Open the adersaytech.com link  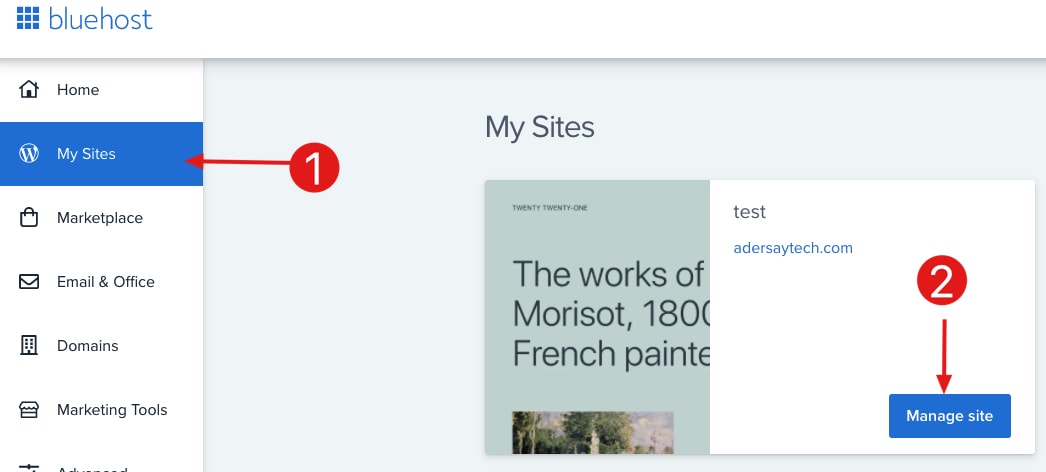(793, 248)
